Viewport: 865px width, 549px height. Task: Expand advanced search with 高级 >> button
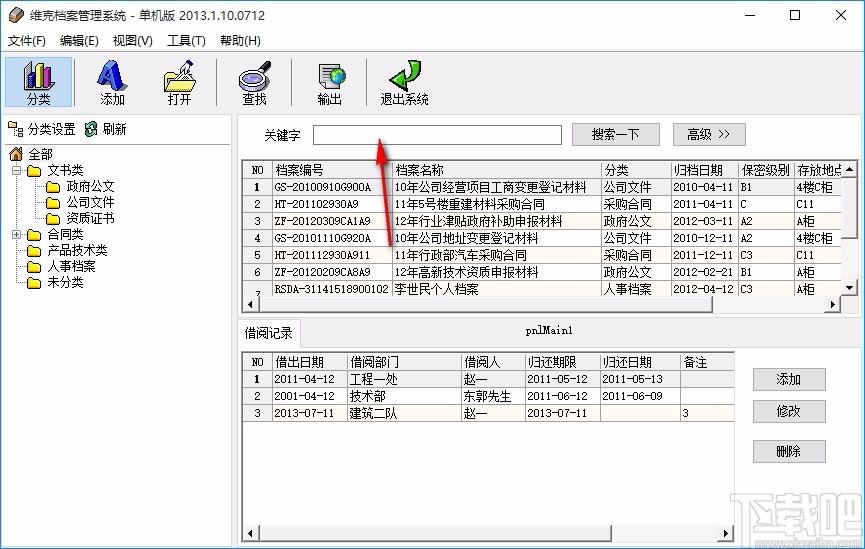click(x=709, y=134)
